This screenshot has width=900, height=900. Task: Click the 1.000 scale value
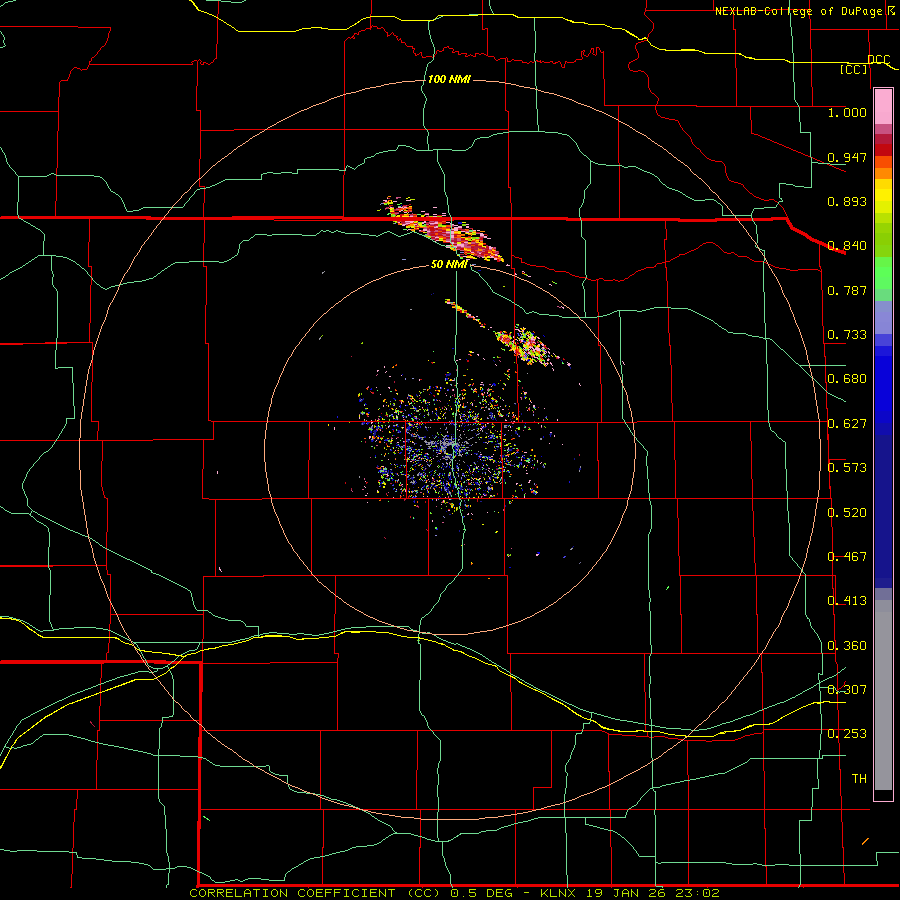847,112
